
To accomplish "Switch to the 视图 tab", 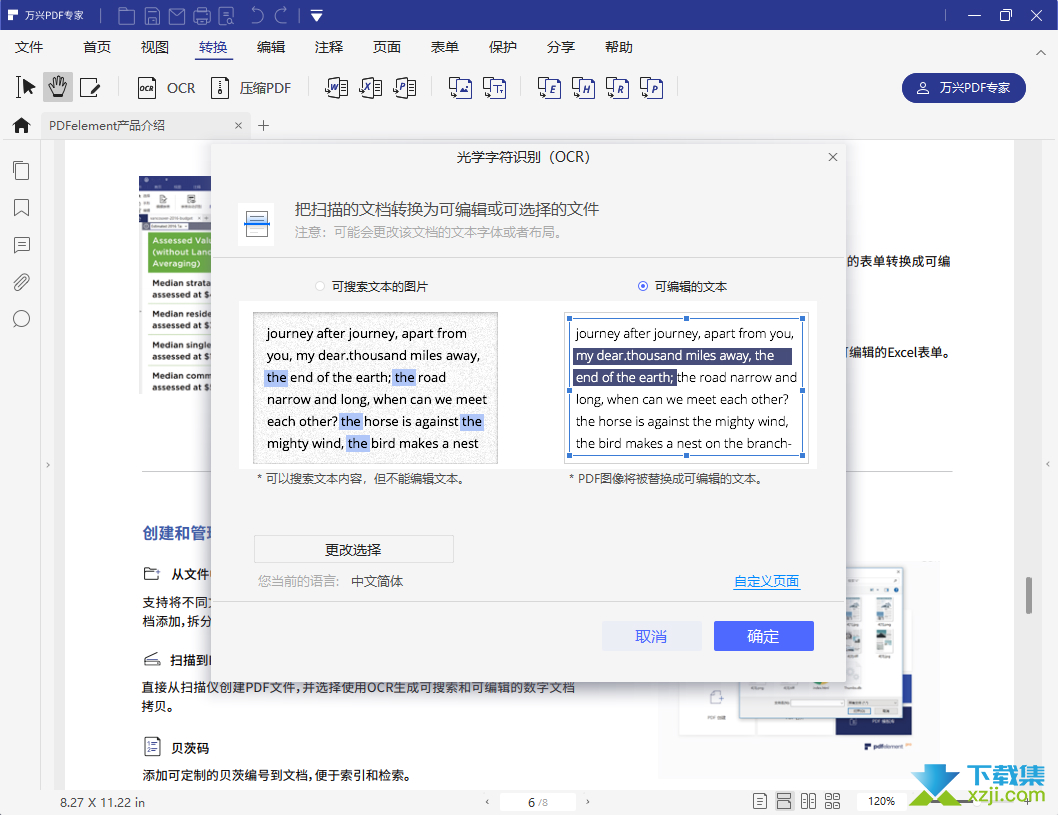I will pos(155,47).
